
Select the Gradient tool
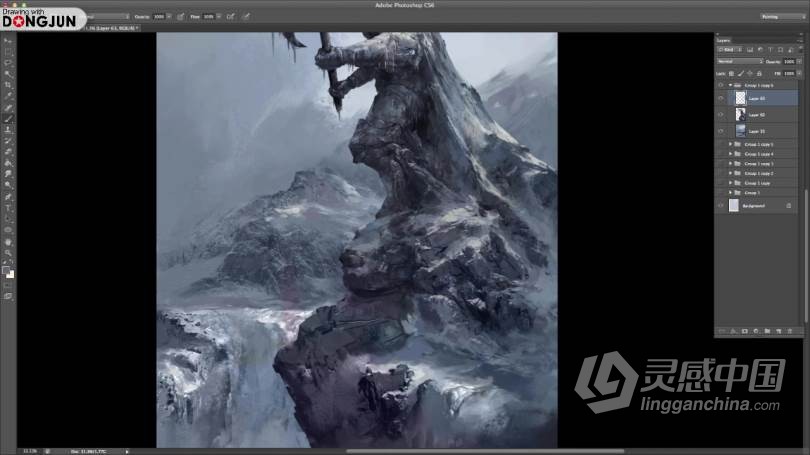pos(8,163)
